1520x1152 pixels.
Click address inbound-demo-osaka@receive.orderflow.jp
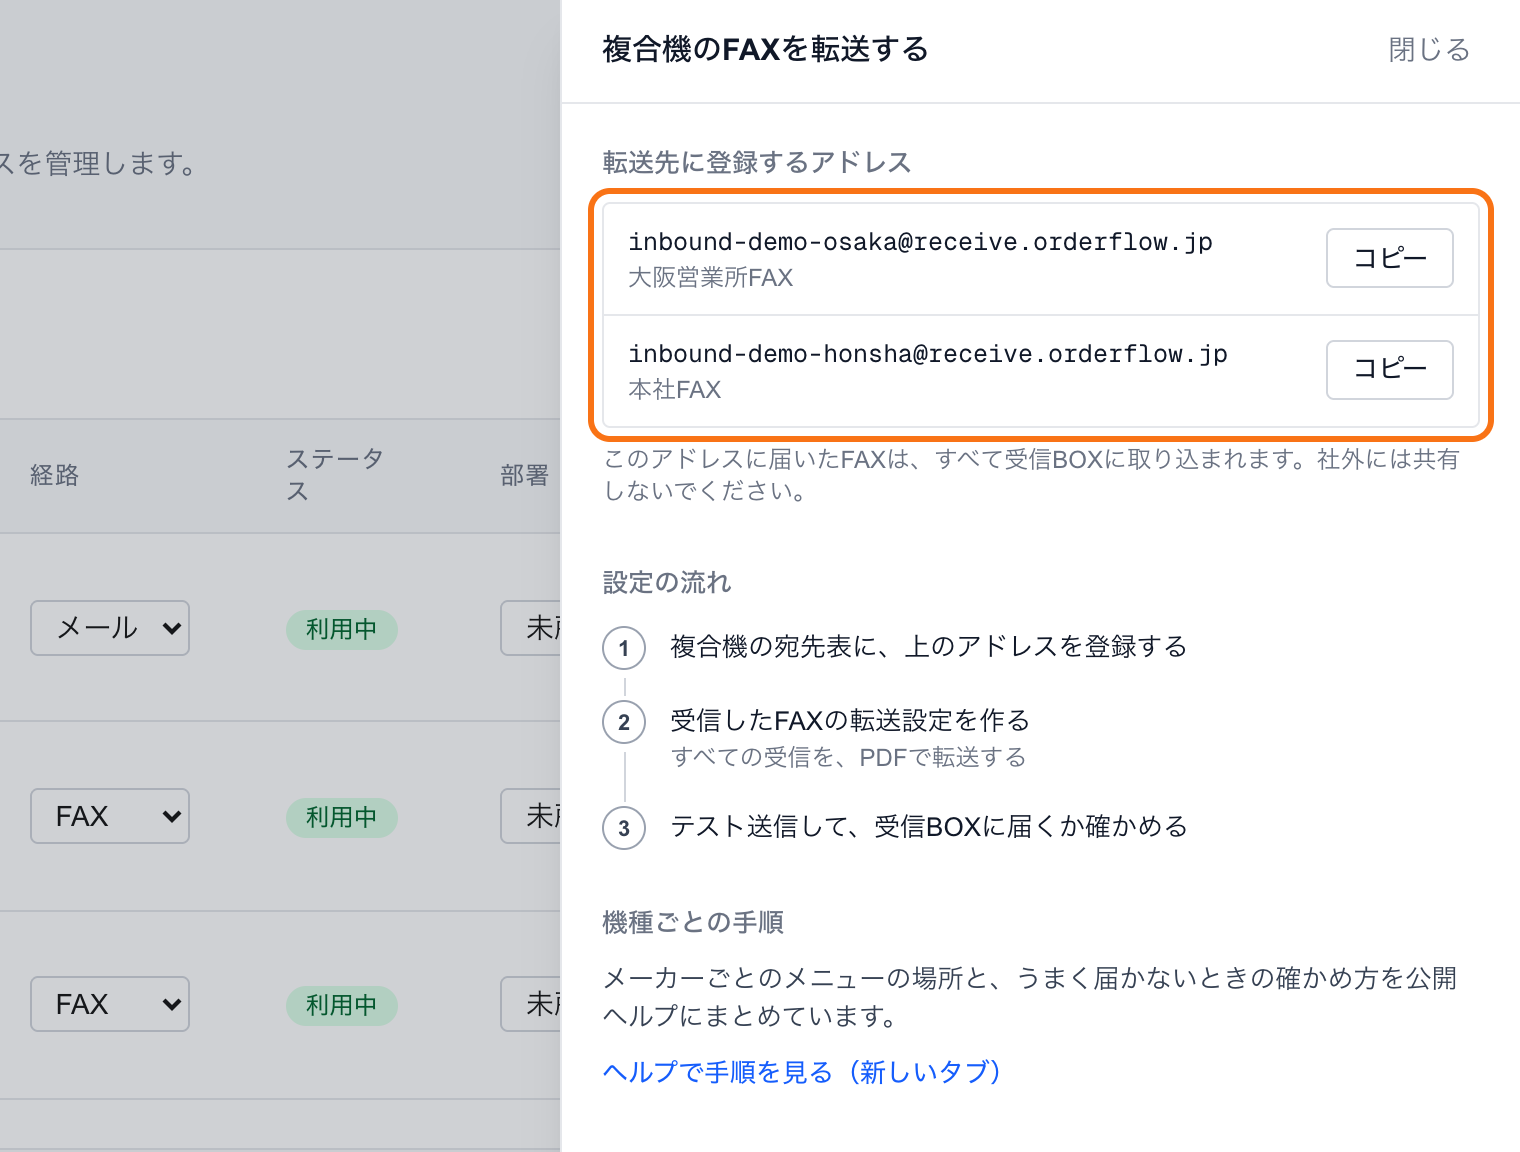click(x=920, y=242)
